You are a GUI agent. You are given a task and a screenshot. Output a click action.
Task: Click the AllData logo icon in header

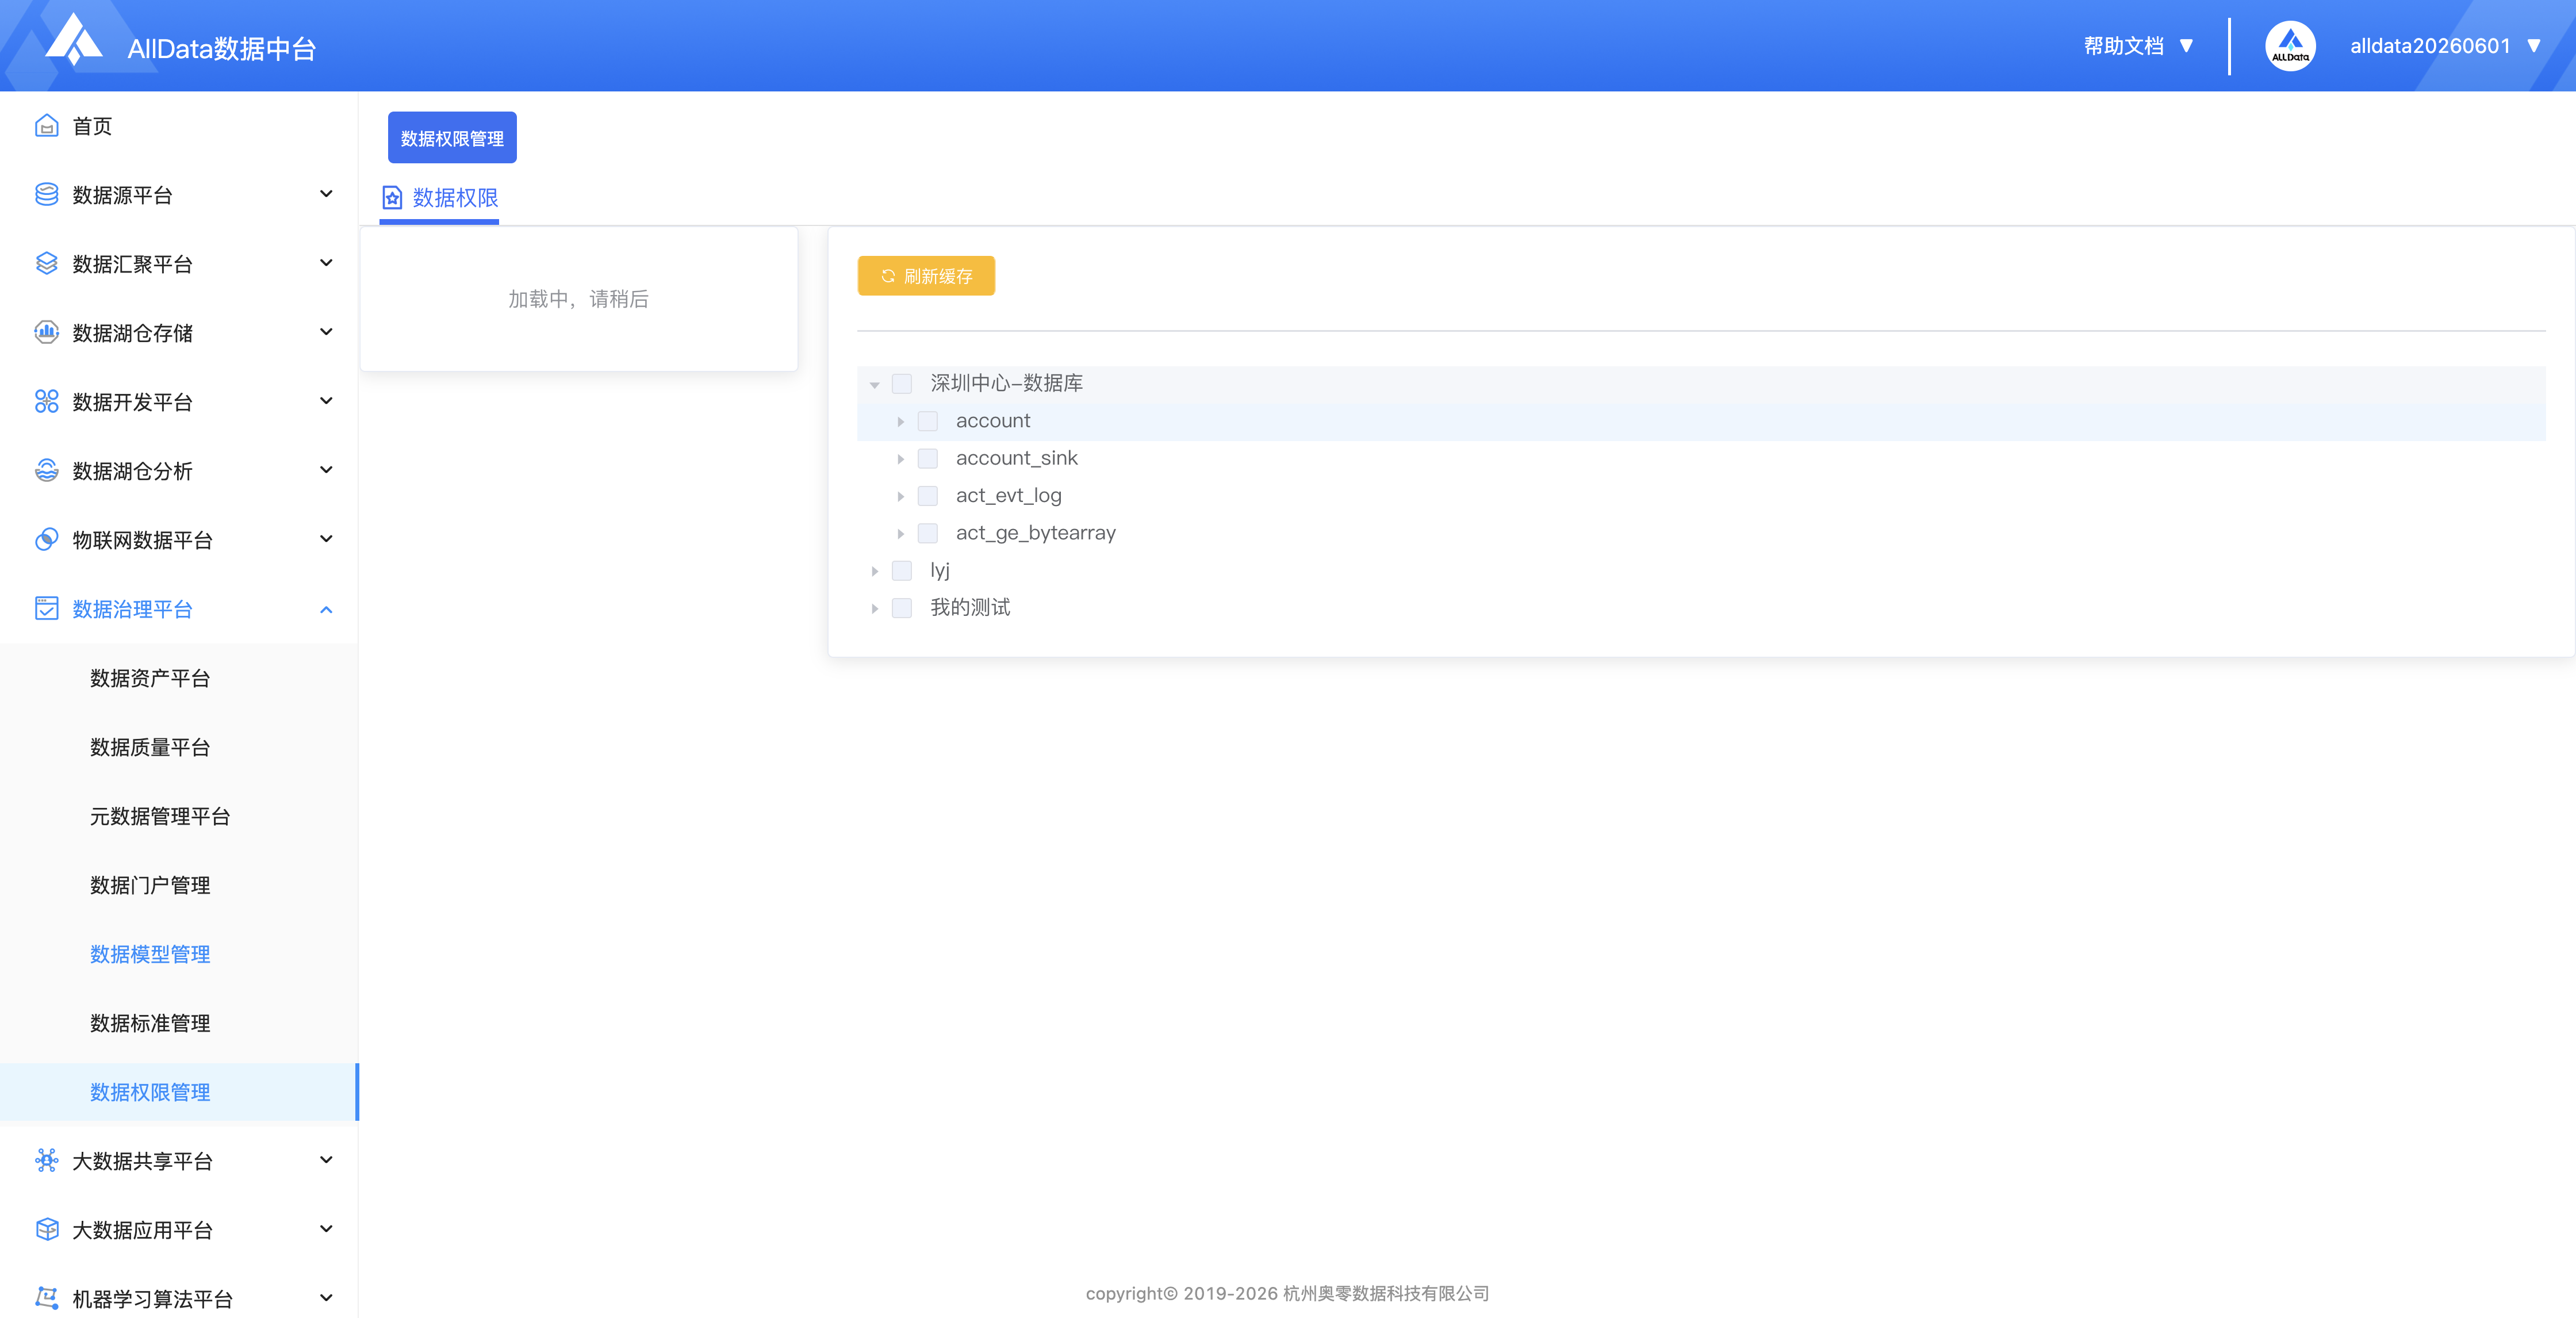(74, 40)
